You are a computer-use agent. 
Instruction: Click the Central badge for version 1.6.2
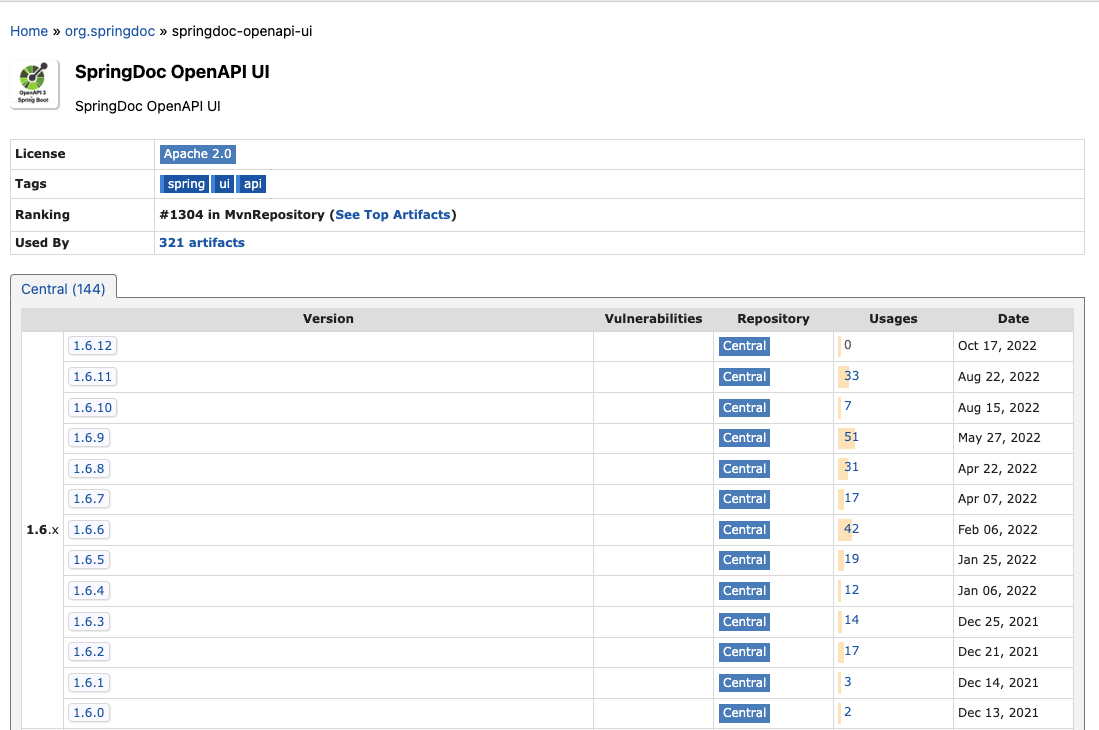click(744, 652)
